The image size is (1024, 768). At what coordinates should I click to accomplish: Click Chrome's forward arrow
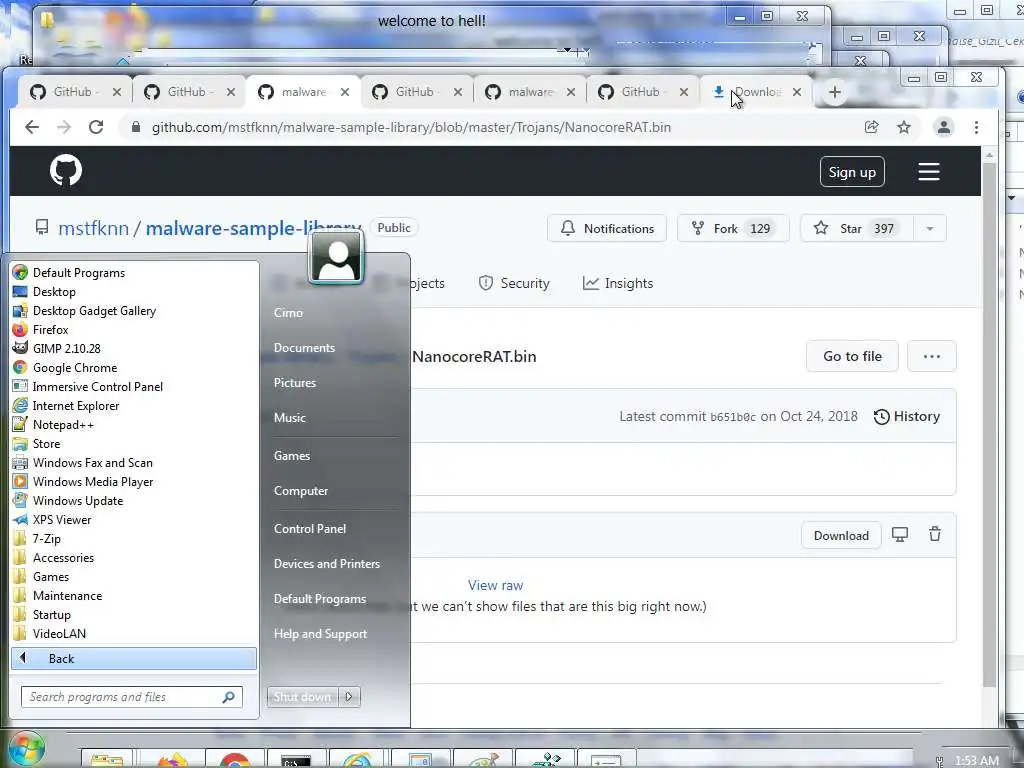64,127
